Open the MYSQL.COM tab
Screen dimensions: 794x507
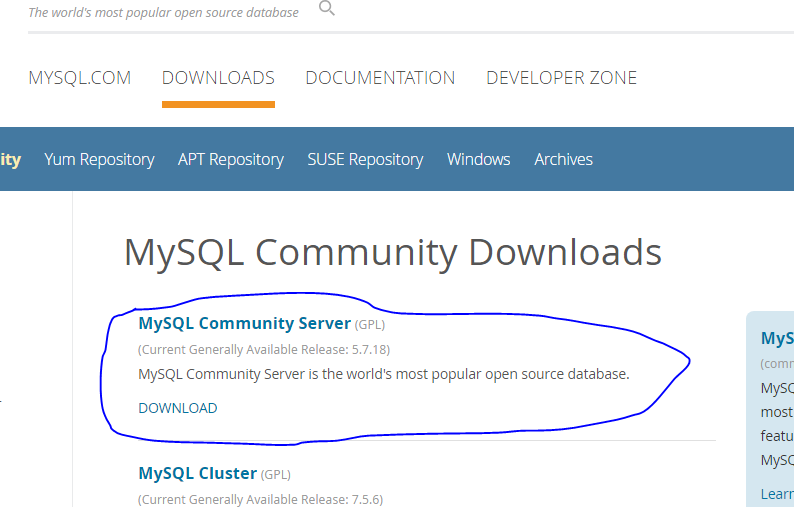tap(80, 78)
